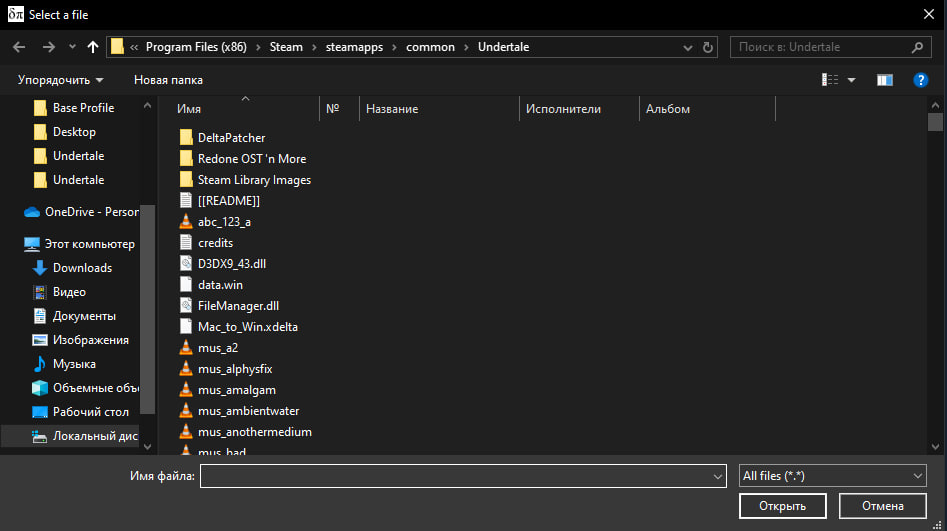Expand the file name history dropdown
The image size is (947, 531).
(717, 476)
